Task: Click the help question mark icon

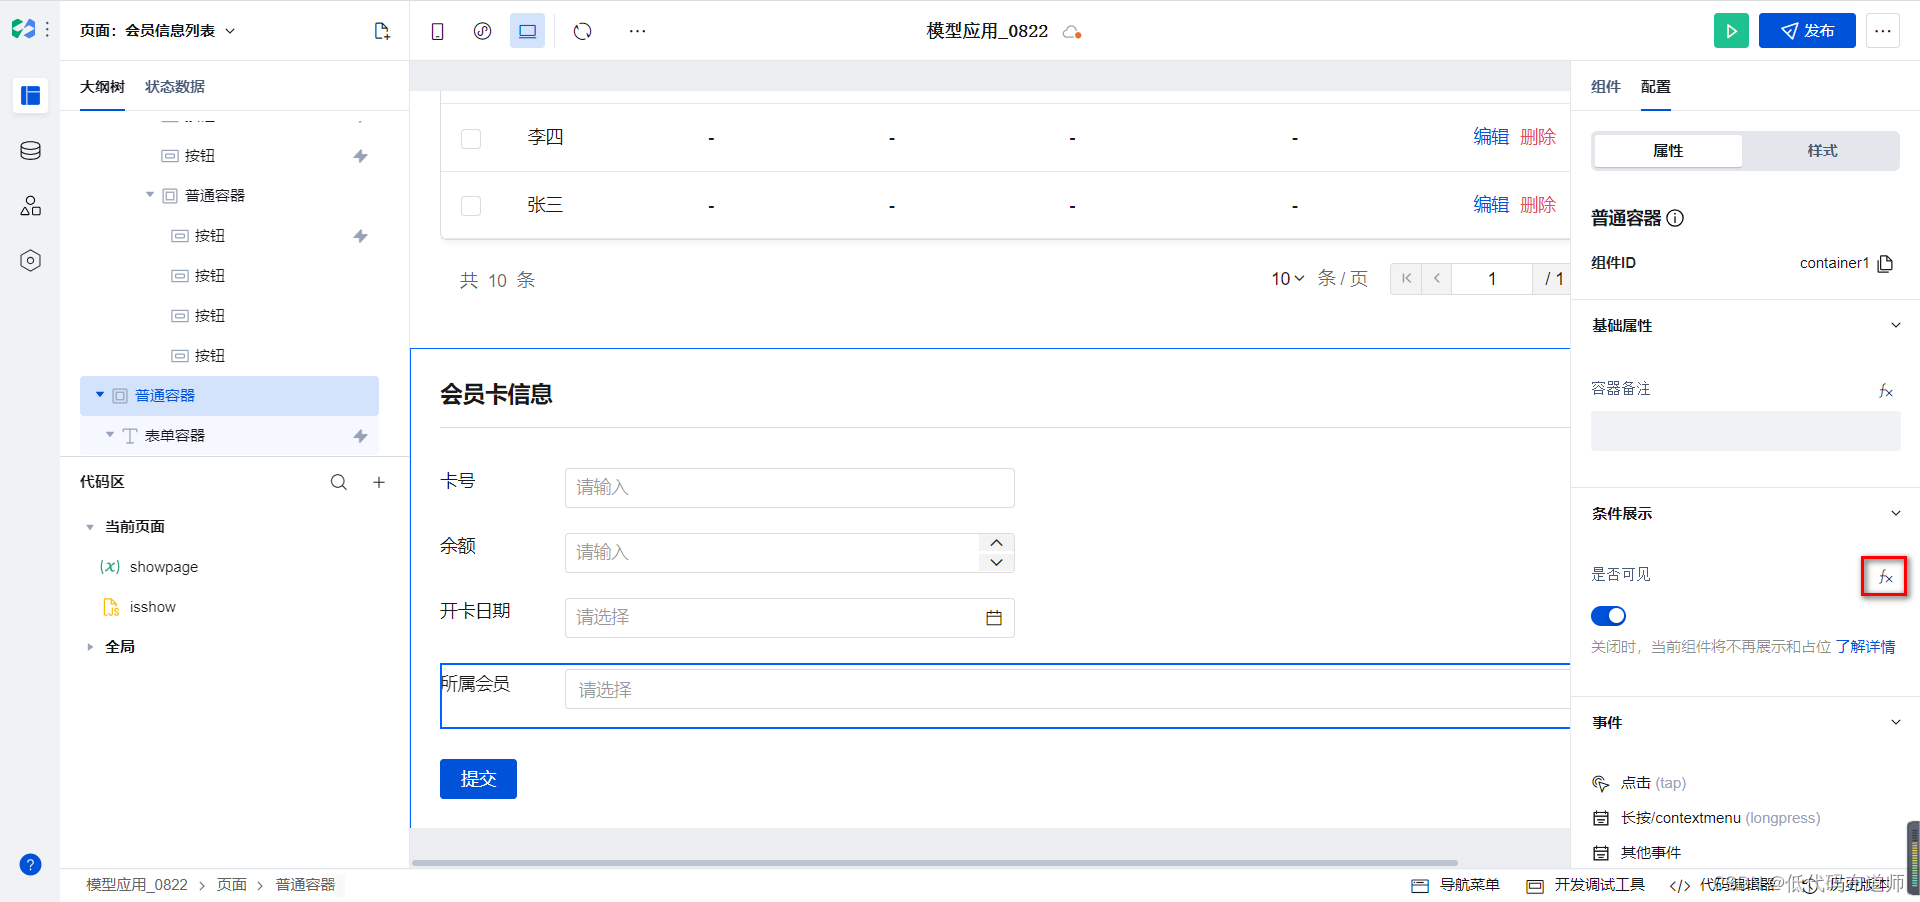Action: pos(30,864)
